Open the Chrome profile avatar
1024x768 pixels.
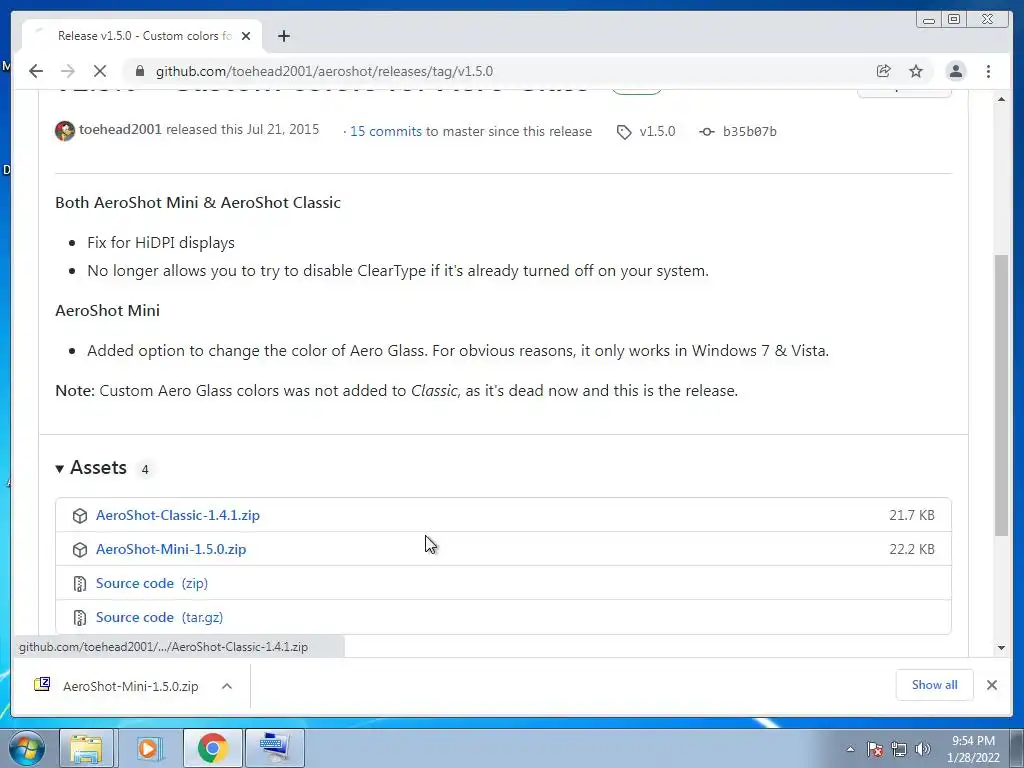pyautogui.click(x=955, y=71)
